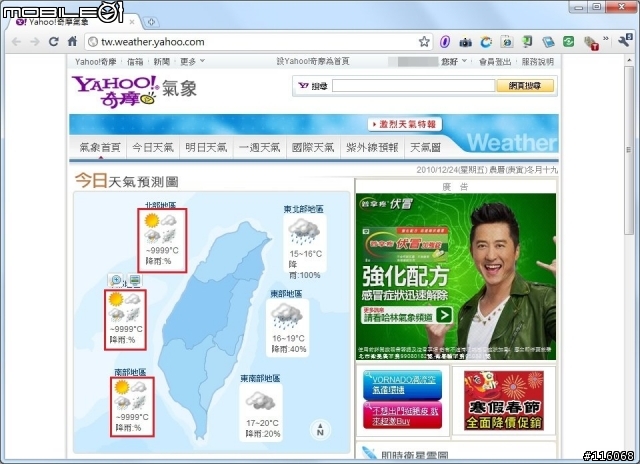Screen dimensions: 640x464
Task: Open the IE Tab extension icon
Action: pyautogui.click(x=507, y=42)
